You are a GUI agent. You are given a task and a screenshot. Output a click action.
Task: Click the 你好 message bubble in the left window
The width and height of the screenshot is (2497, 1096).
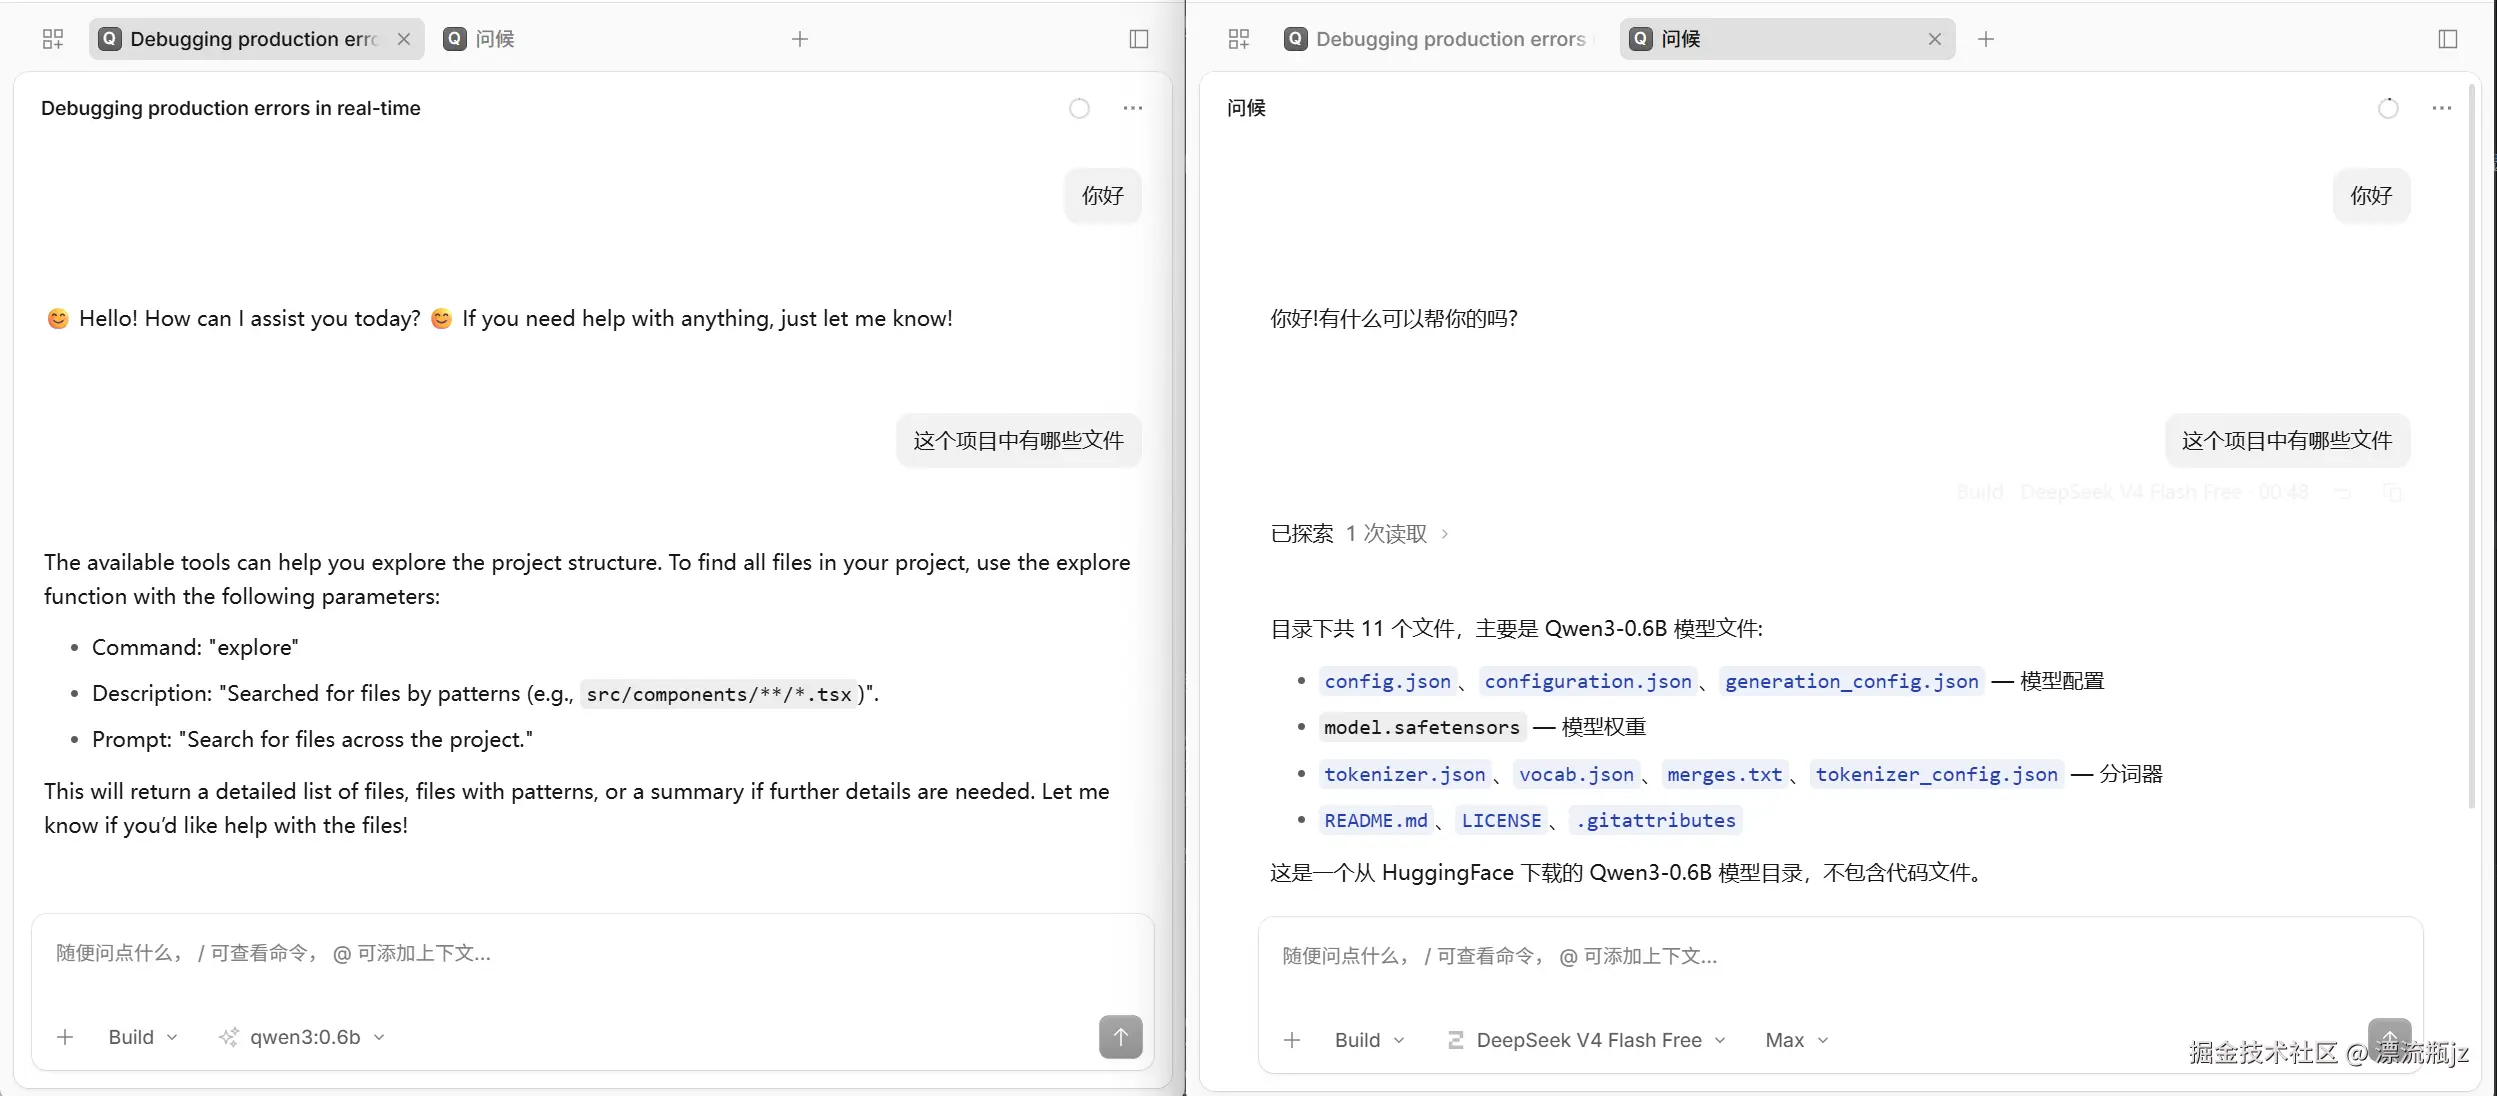coord(1103,196)
